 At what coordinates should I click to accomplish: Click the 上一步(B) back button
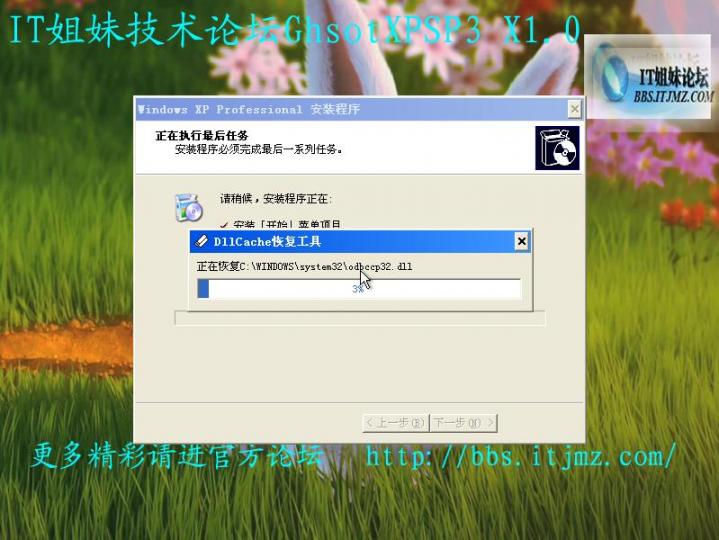[395, 422]
